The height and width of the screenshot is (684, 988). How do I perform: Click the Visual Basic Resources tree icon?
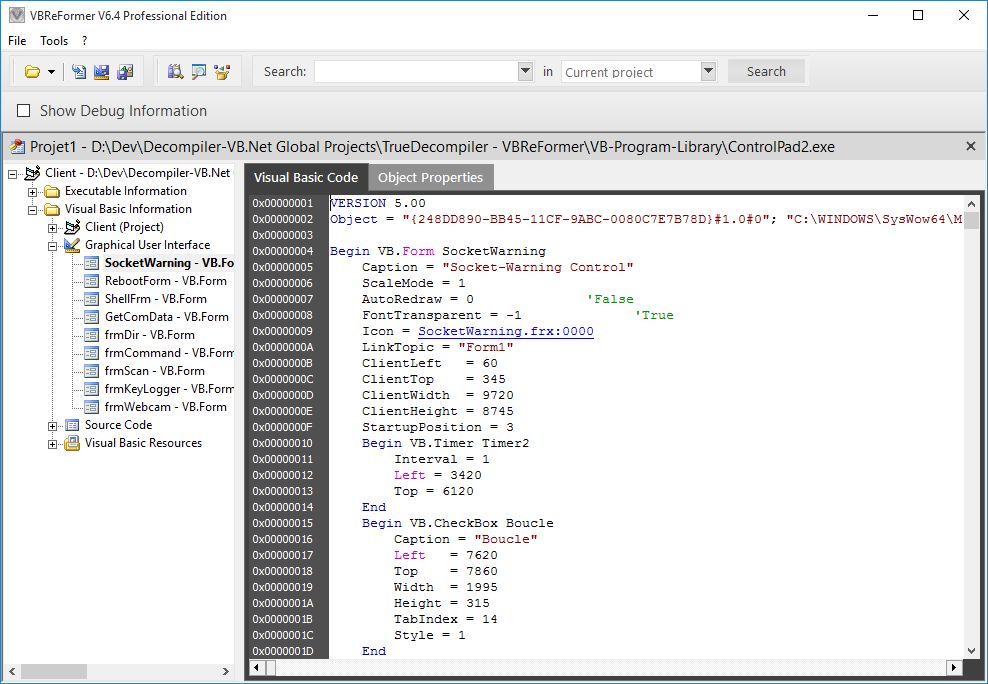[72, 443]
